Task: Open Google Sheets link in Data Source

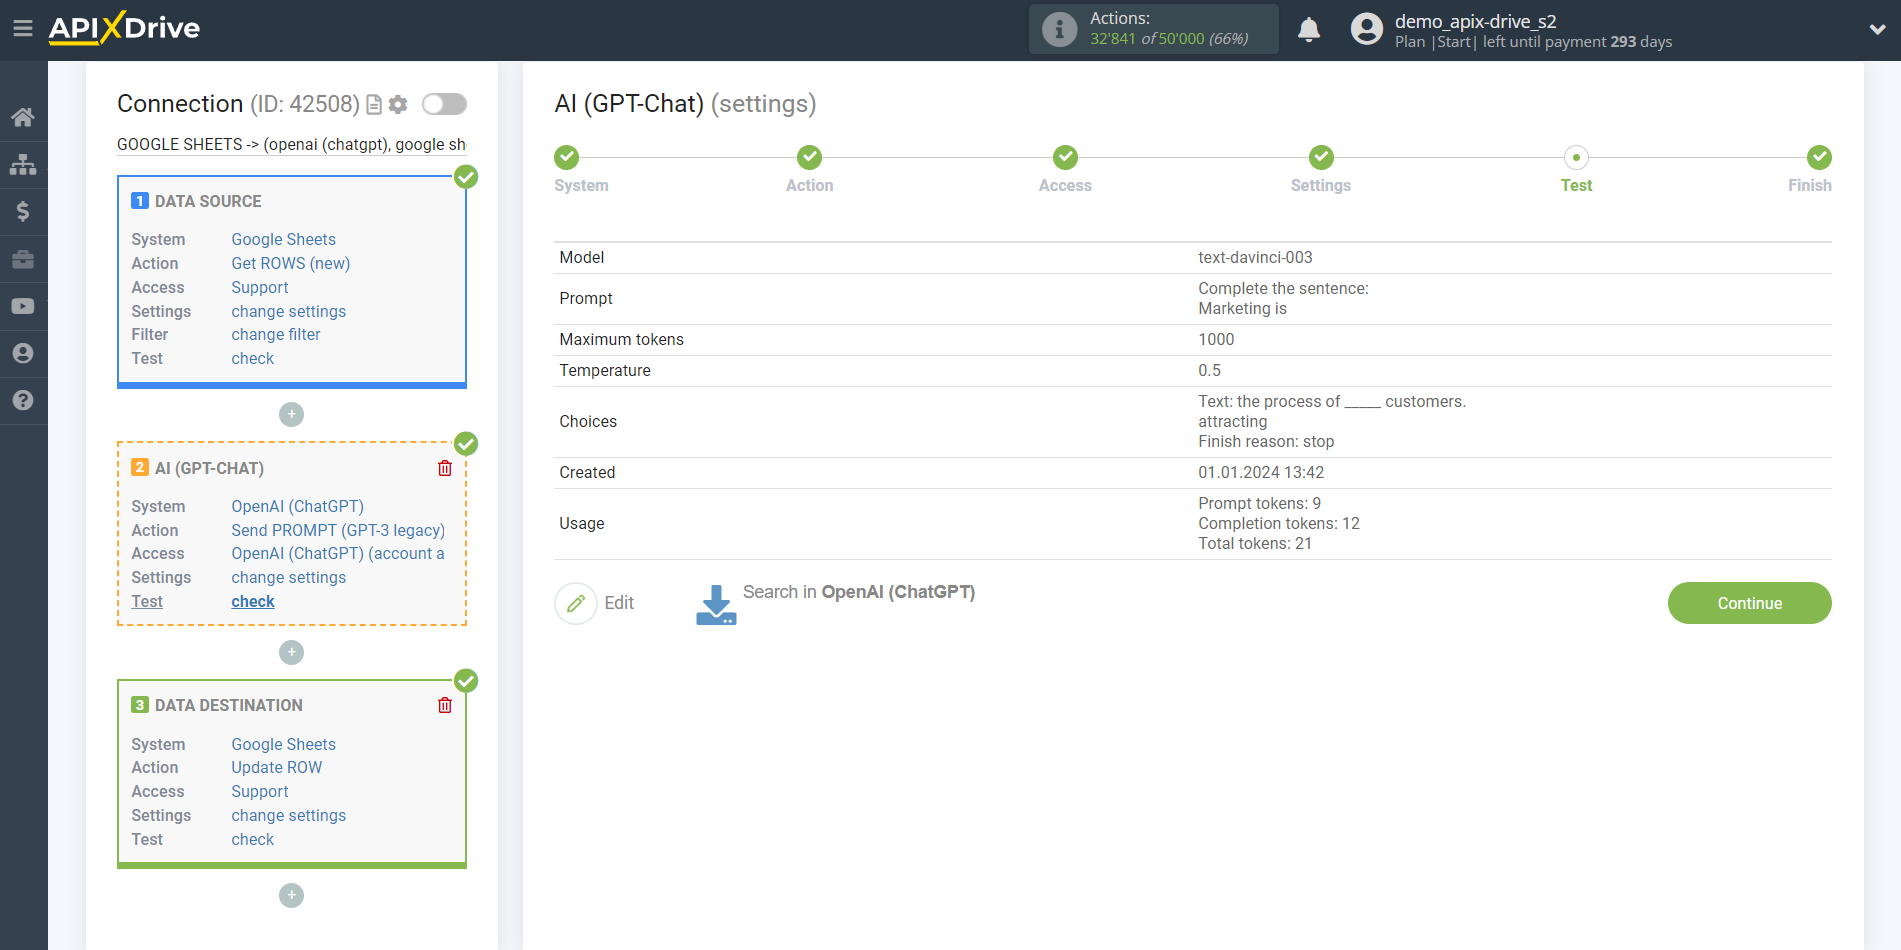Action: (283, 239)
